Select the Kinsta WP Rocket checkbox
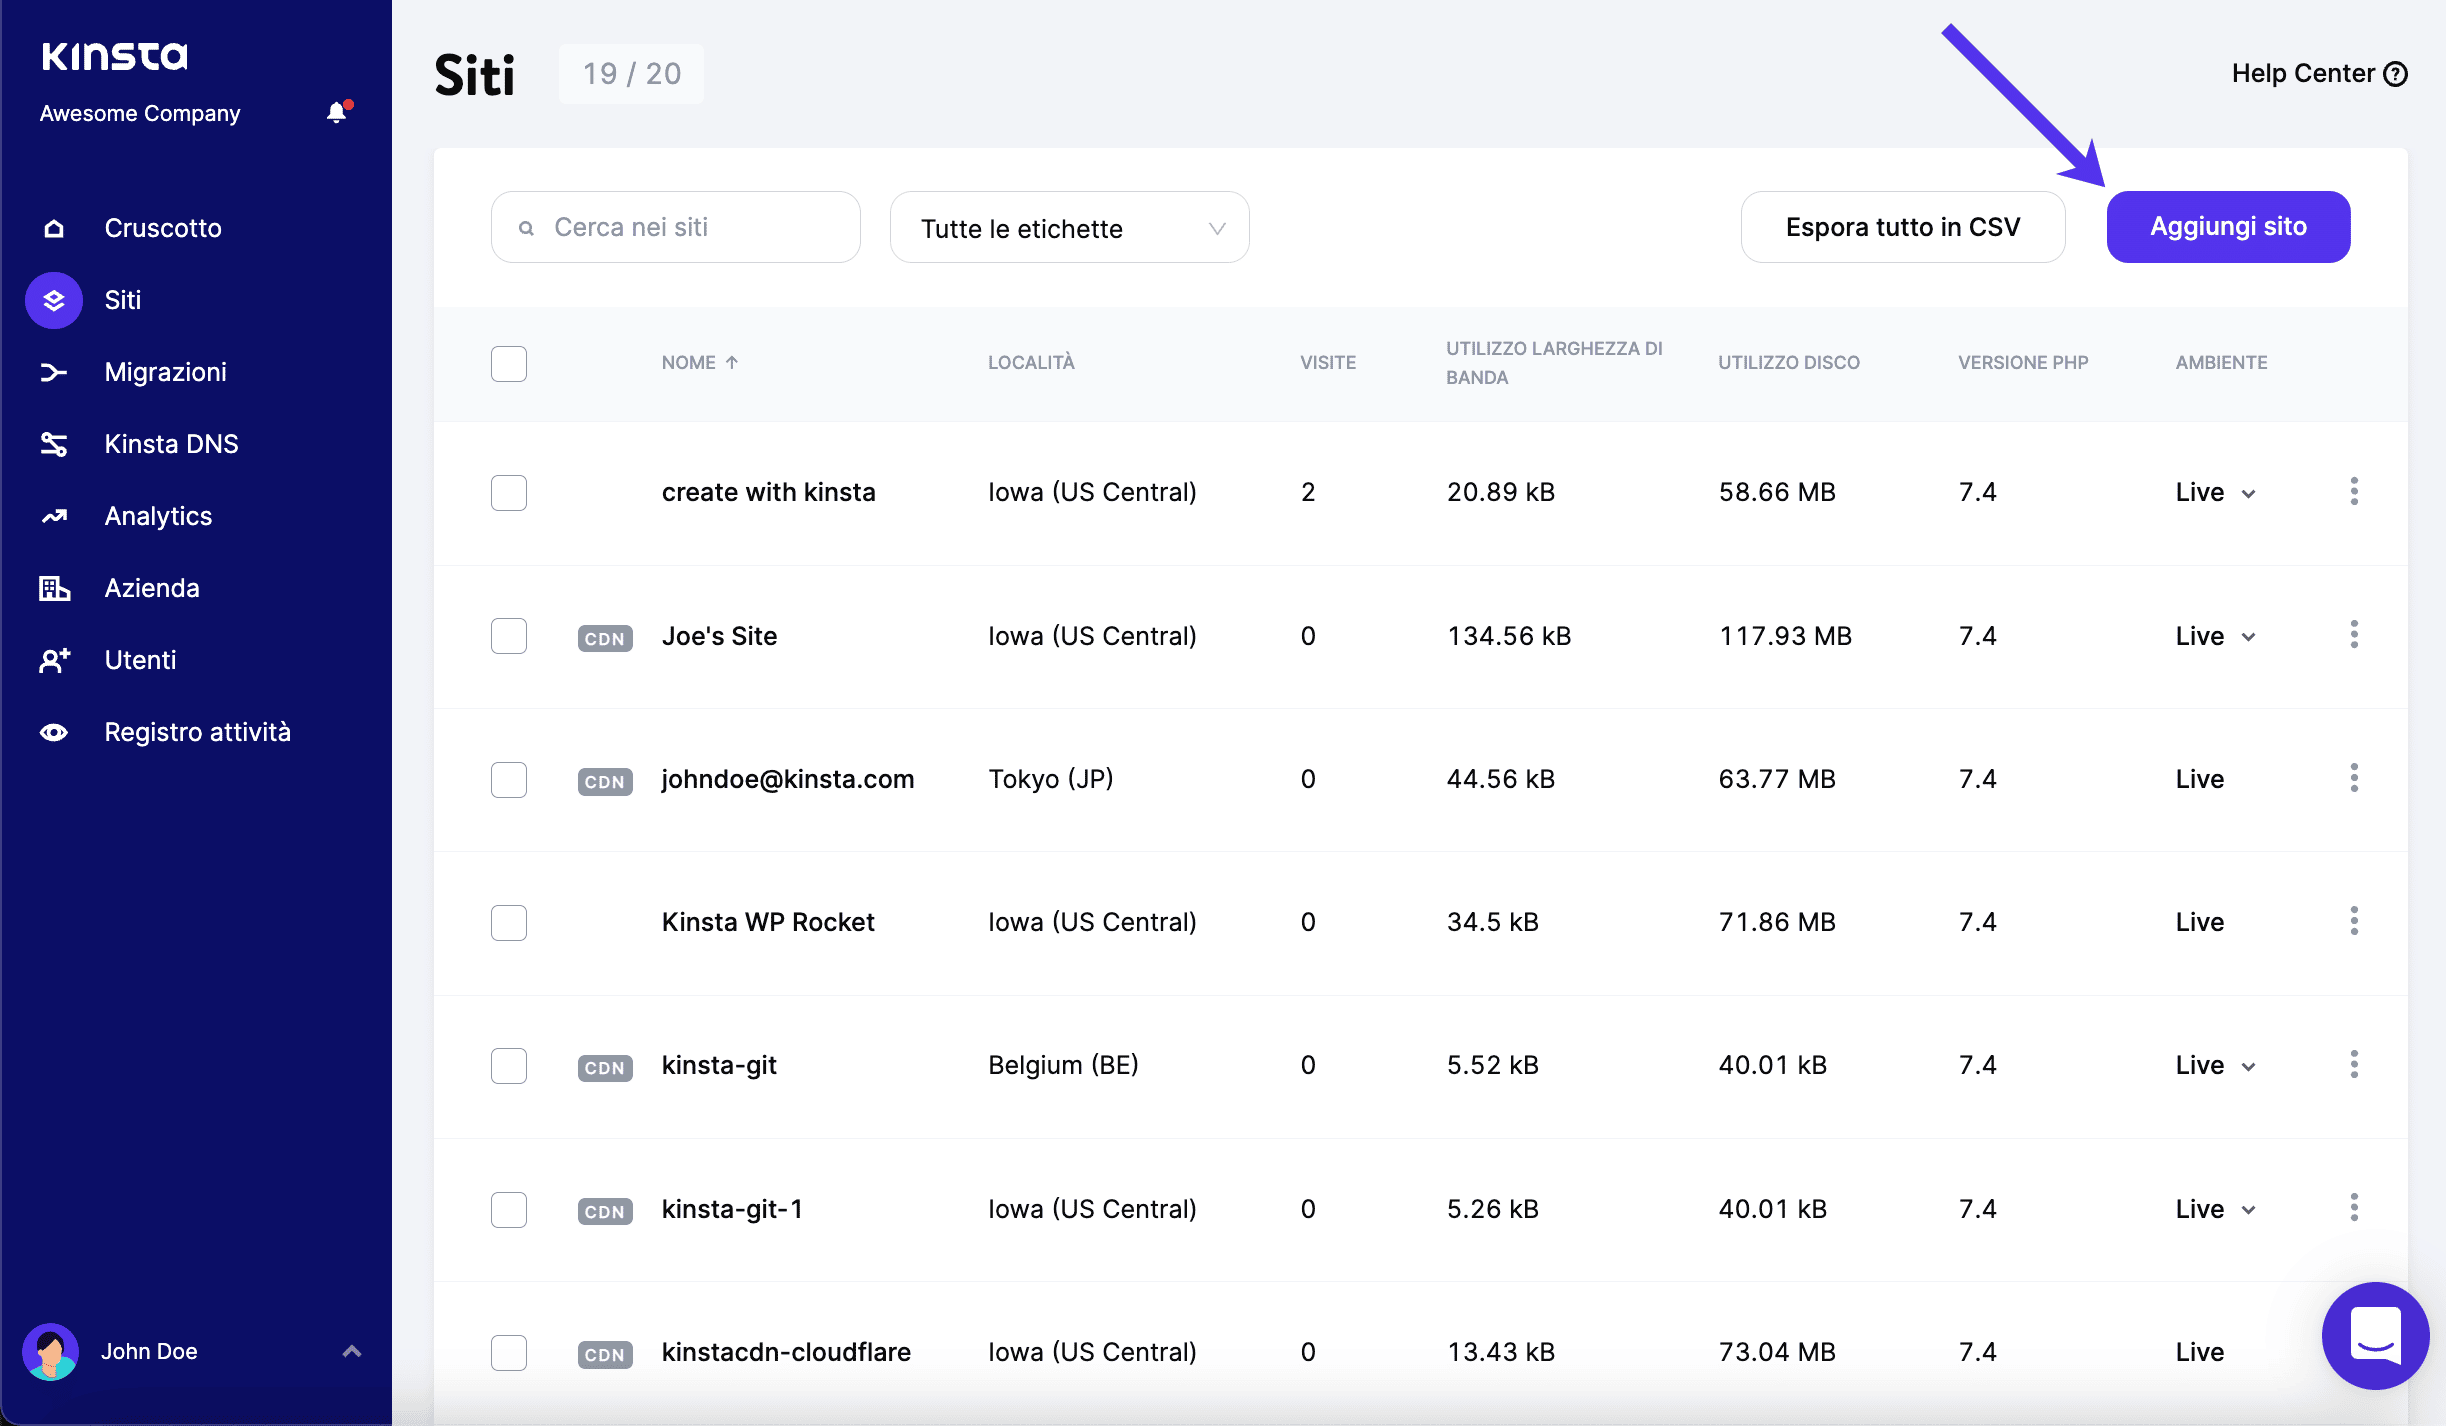This screenshot has width=2446, height=1426. coord(509,922)
